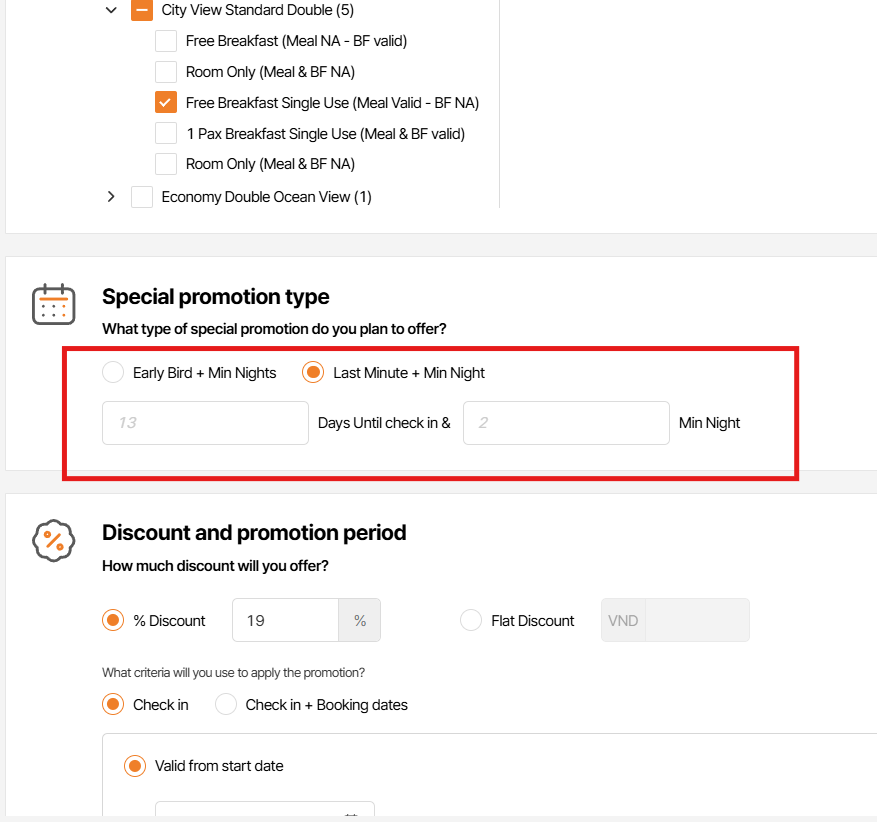
Task: Choose Check in + Booking dates criteria
Action: [227, 705]
